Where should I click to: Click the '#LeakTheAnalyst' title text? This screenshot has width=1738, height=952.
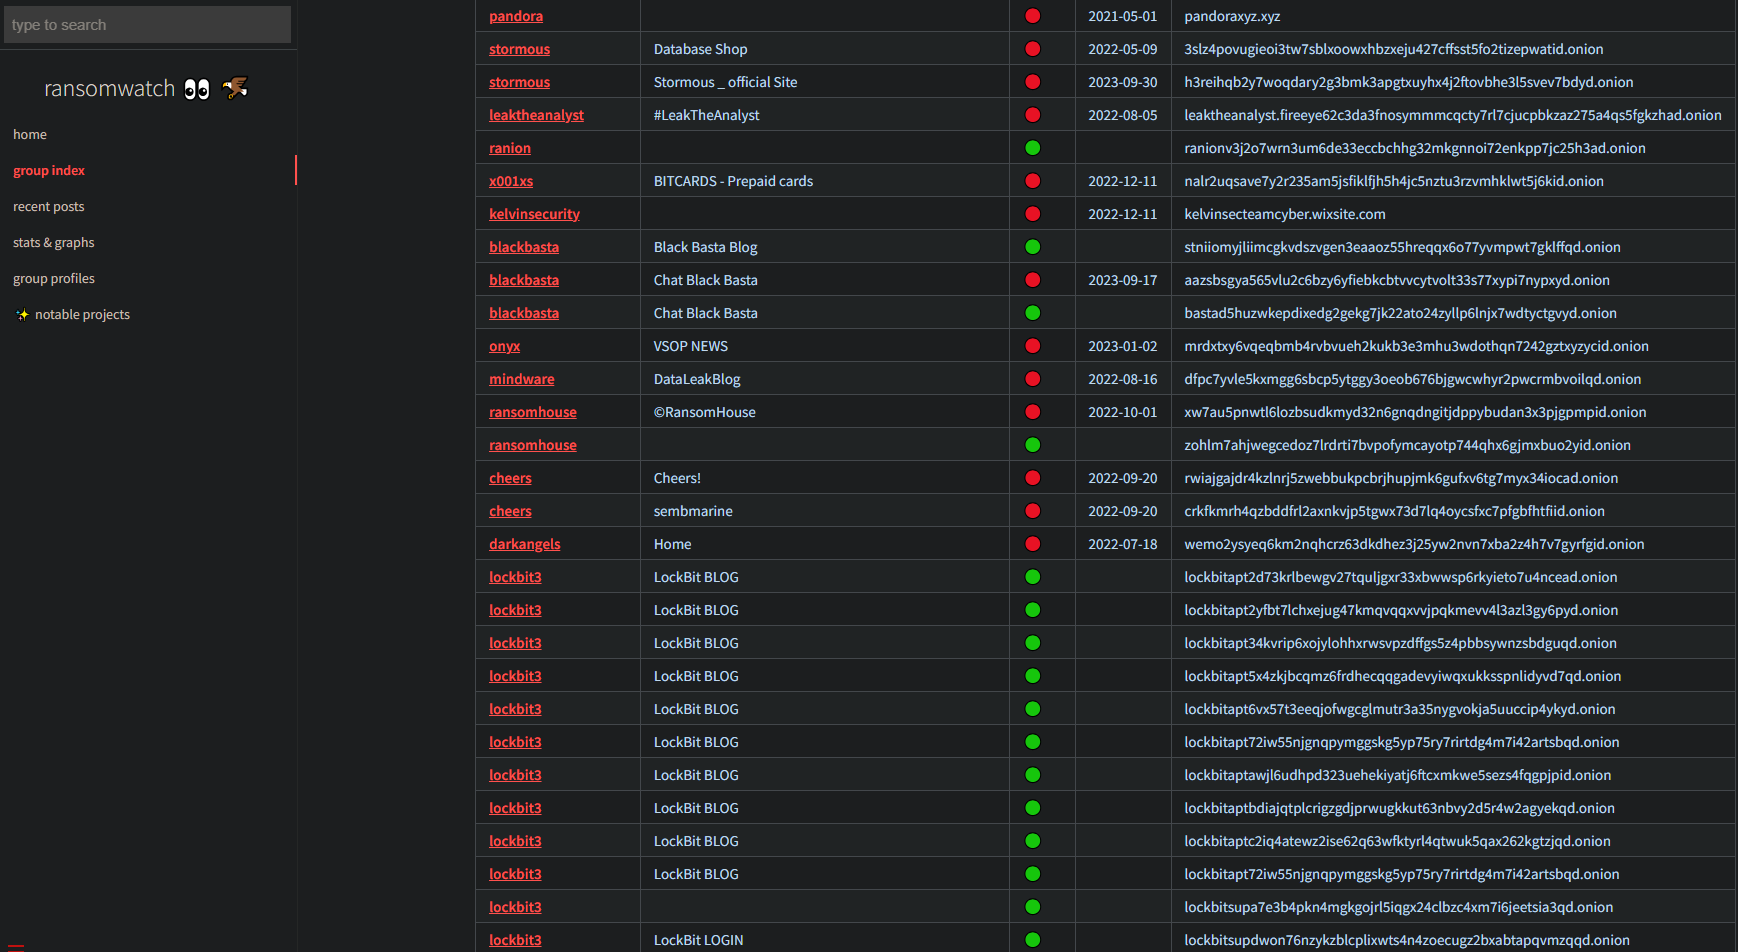coord(707,115)
